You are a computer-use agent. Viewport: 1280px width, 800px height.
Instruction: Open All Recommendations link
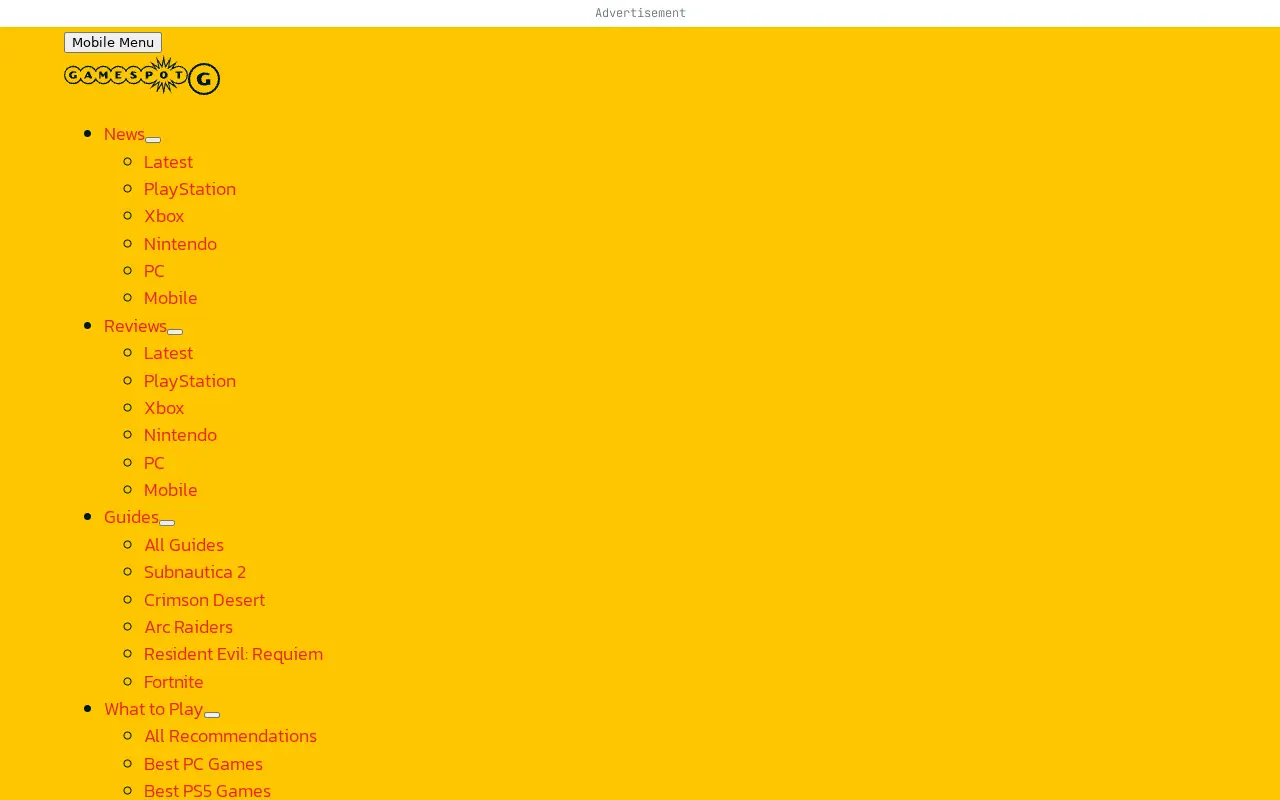tap(230, 736)
